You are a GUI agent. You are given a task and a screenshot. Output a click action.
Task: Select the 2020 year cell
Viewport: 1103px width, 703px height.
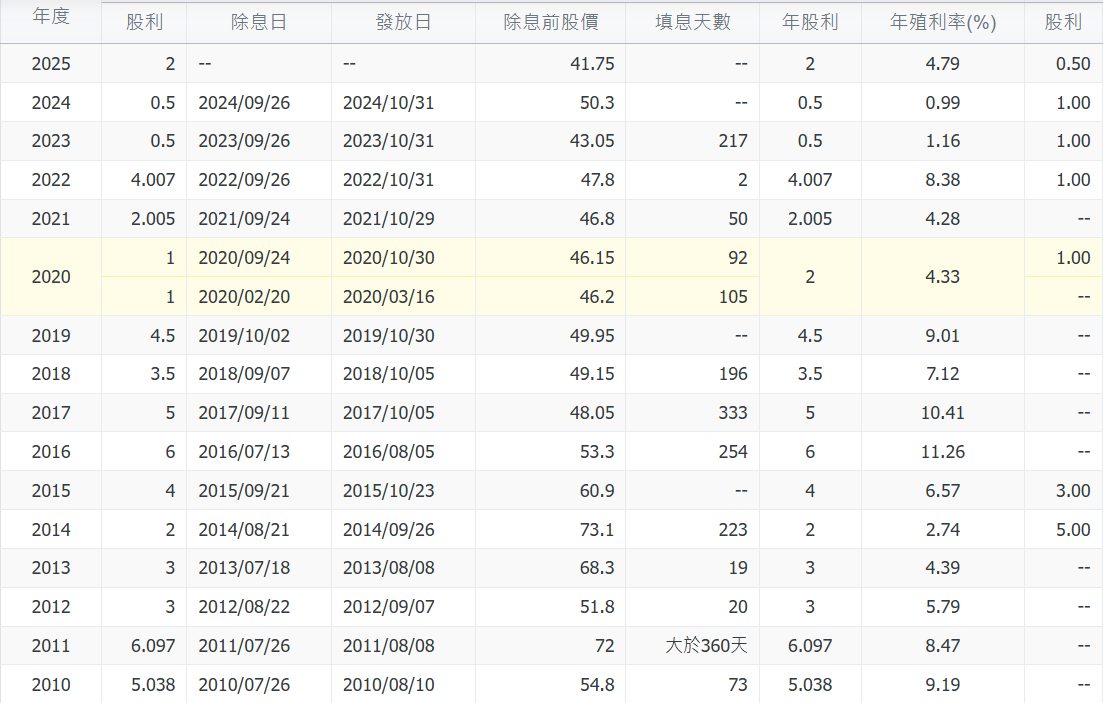pyautogui.click(x=51, y=277)
